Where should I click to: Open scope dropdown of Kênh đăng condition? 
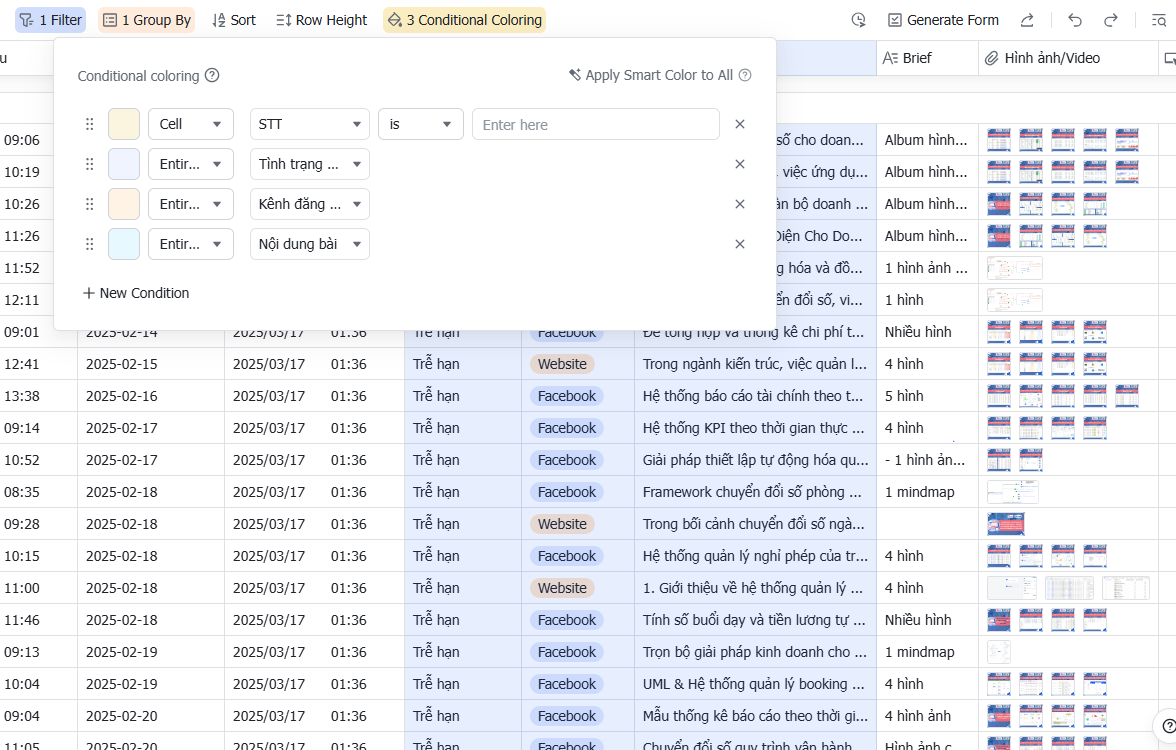pos(191,204)
